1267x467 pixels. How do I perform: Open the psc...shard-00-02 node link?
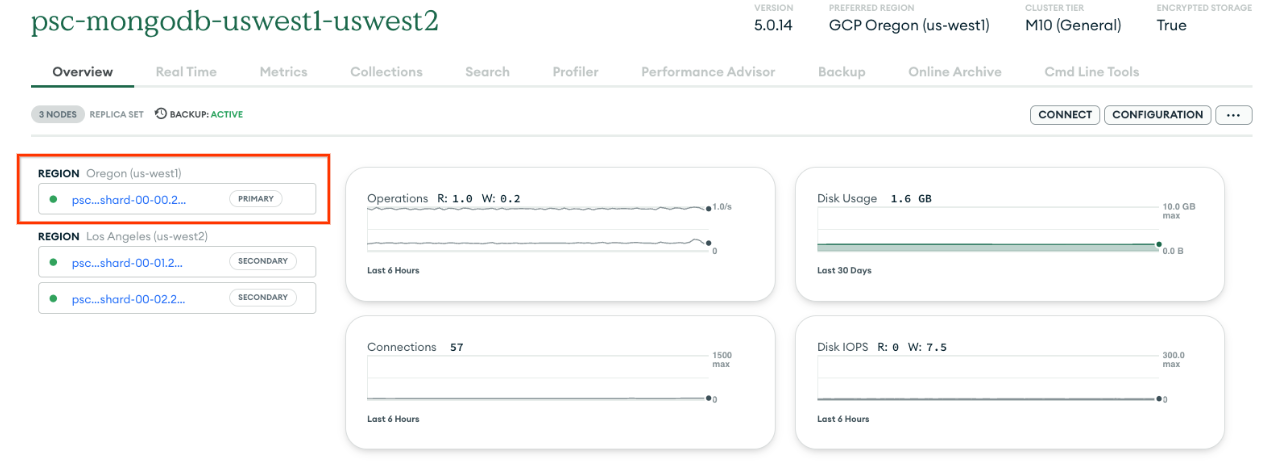129,298
